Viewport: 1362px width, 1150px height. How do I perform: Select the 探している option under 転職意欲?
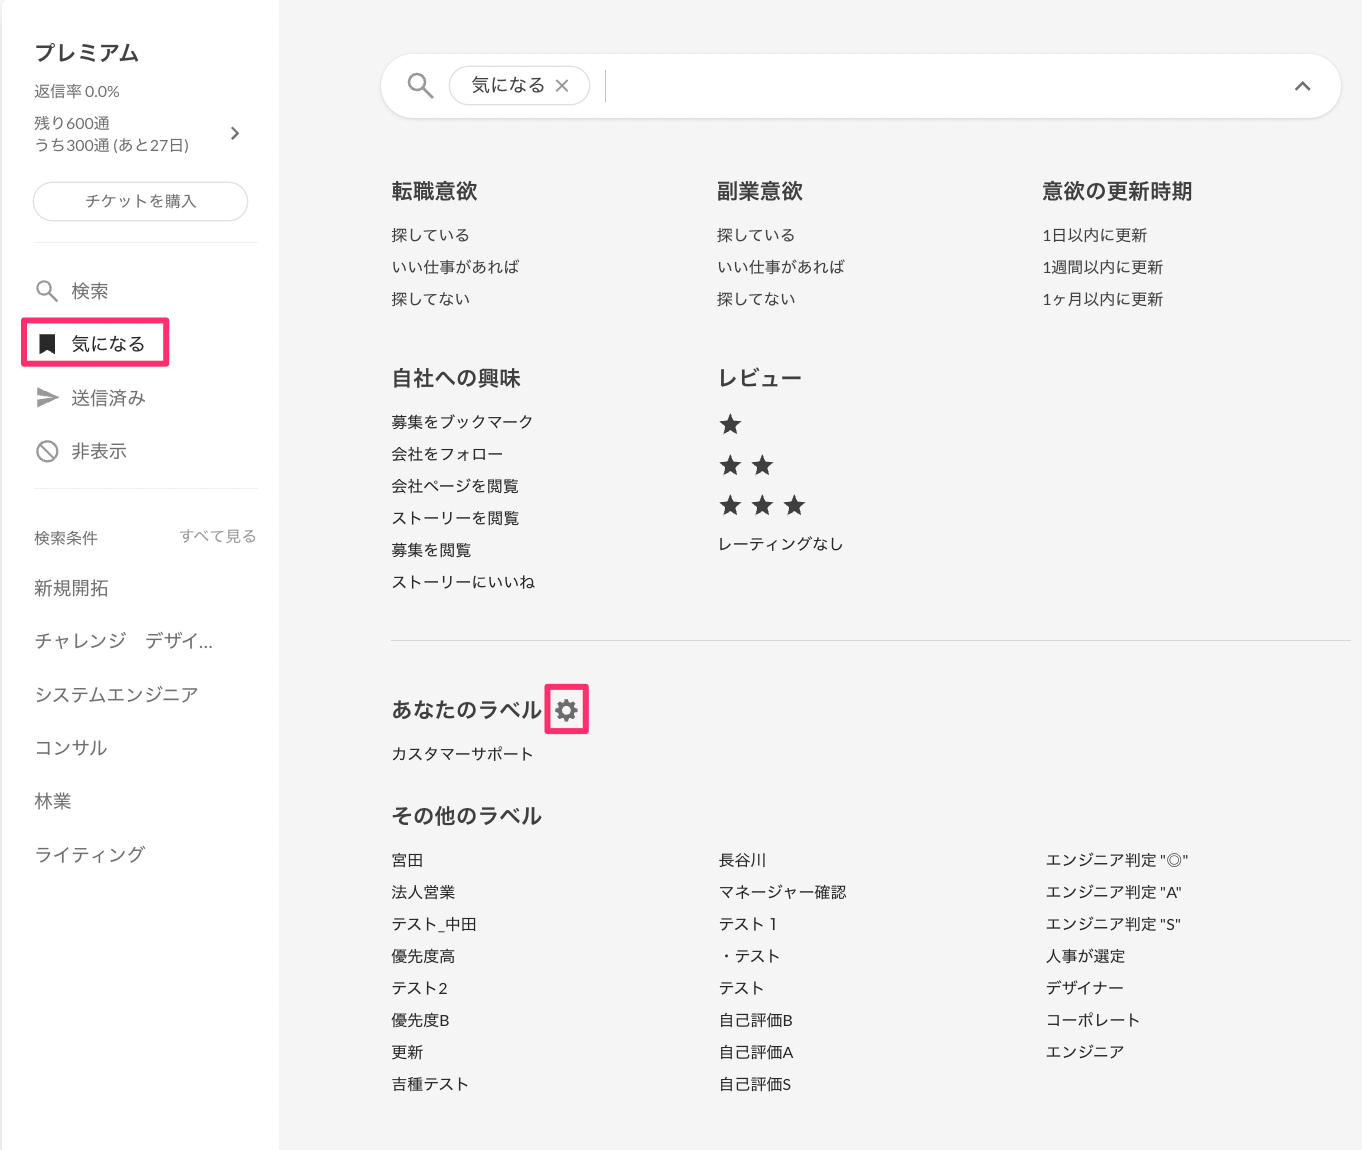(x=430, y=234)
